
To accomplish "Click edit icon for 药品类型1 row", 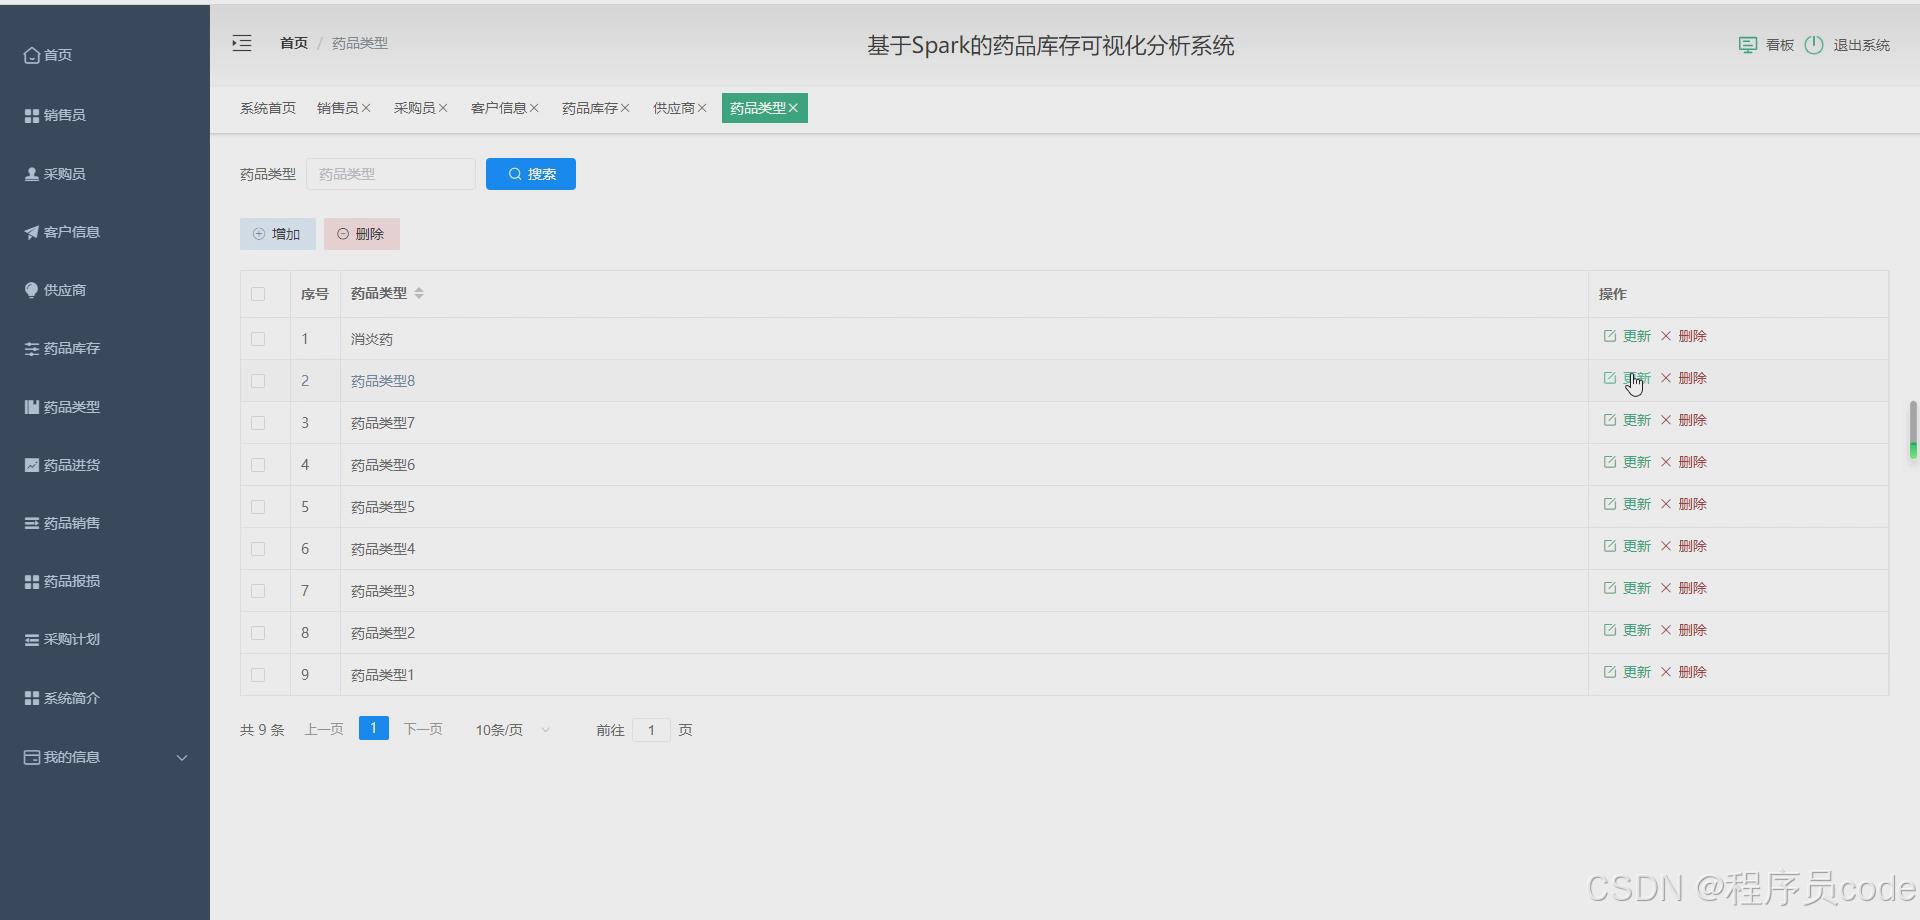I will tap(1609, 672).
